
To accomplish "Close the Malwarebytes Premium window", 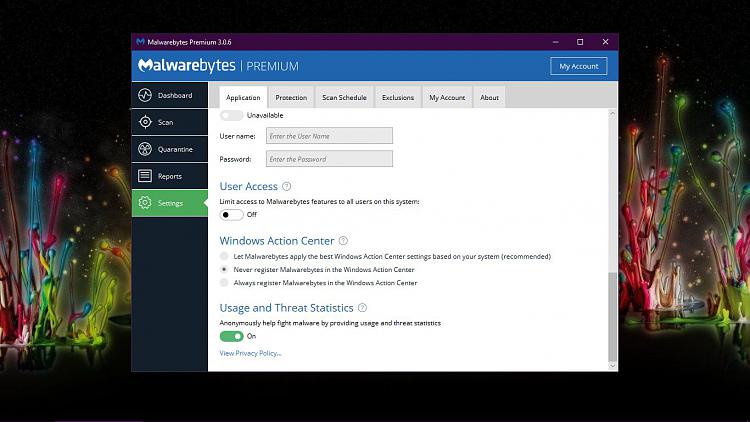I will point(605,42).
